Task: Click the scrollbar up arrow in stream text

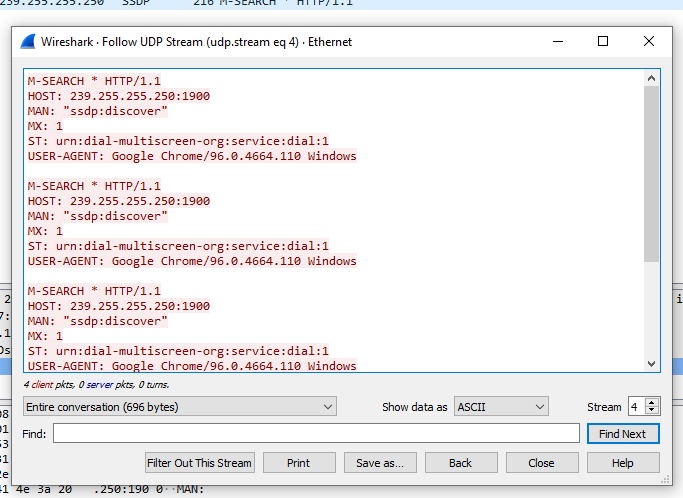Action: (651, 78)
